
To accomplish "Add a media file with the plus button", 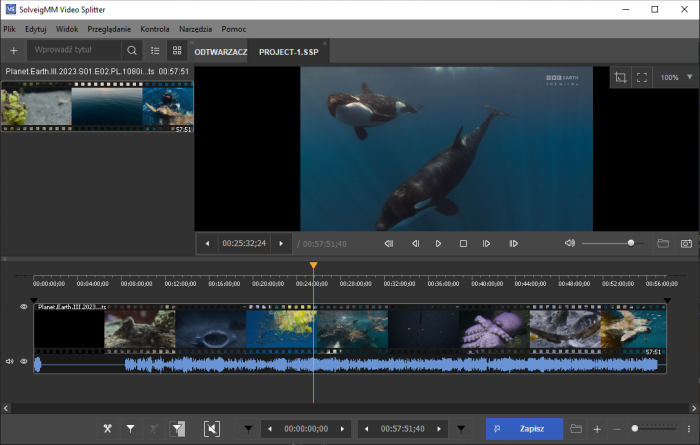I will click(x=13, y=50).
